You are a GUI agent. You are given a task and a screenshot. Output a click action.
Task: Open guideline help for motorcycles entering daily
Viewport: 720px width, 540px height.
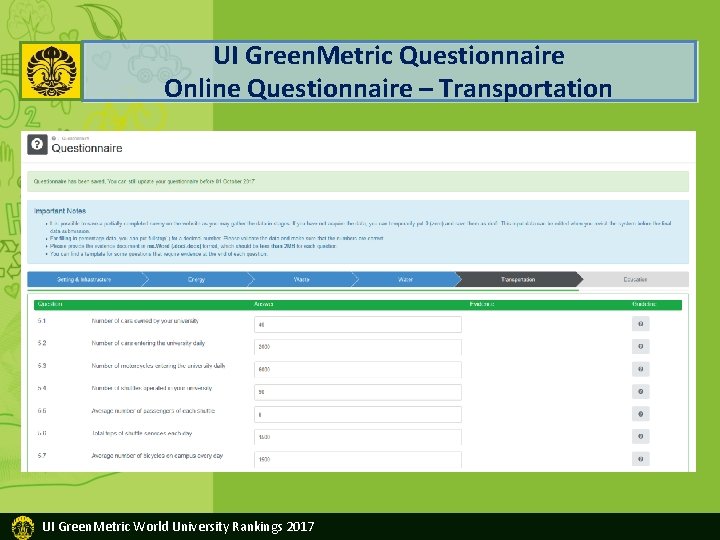641,369
